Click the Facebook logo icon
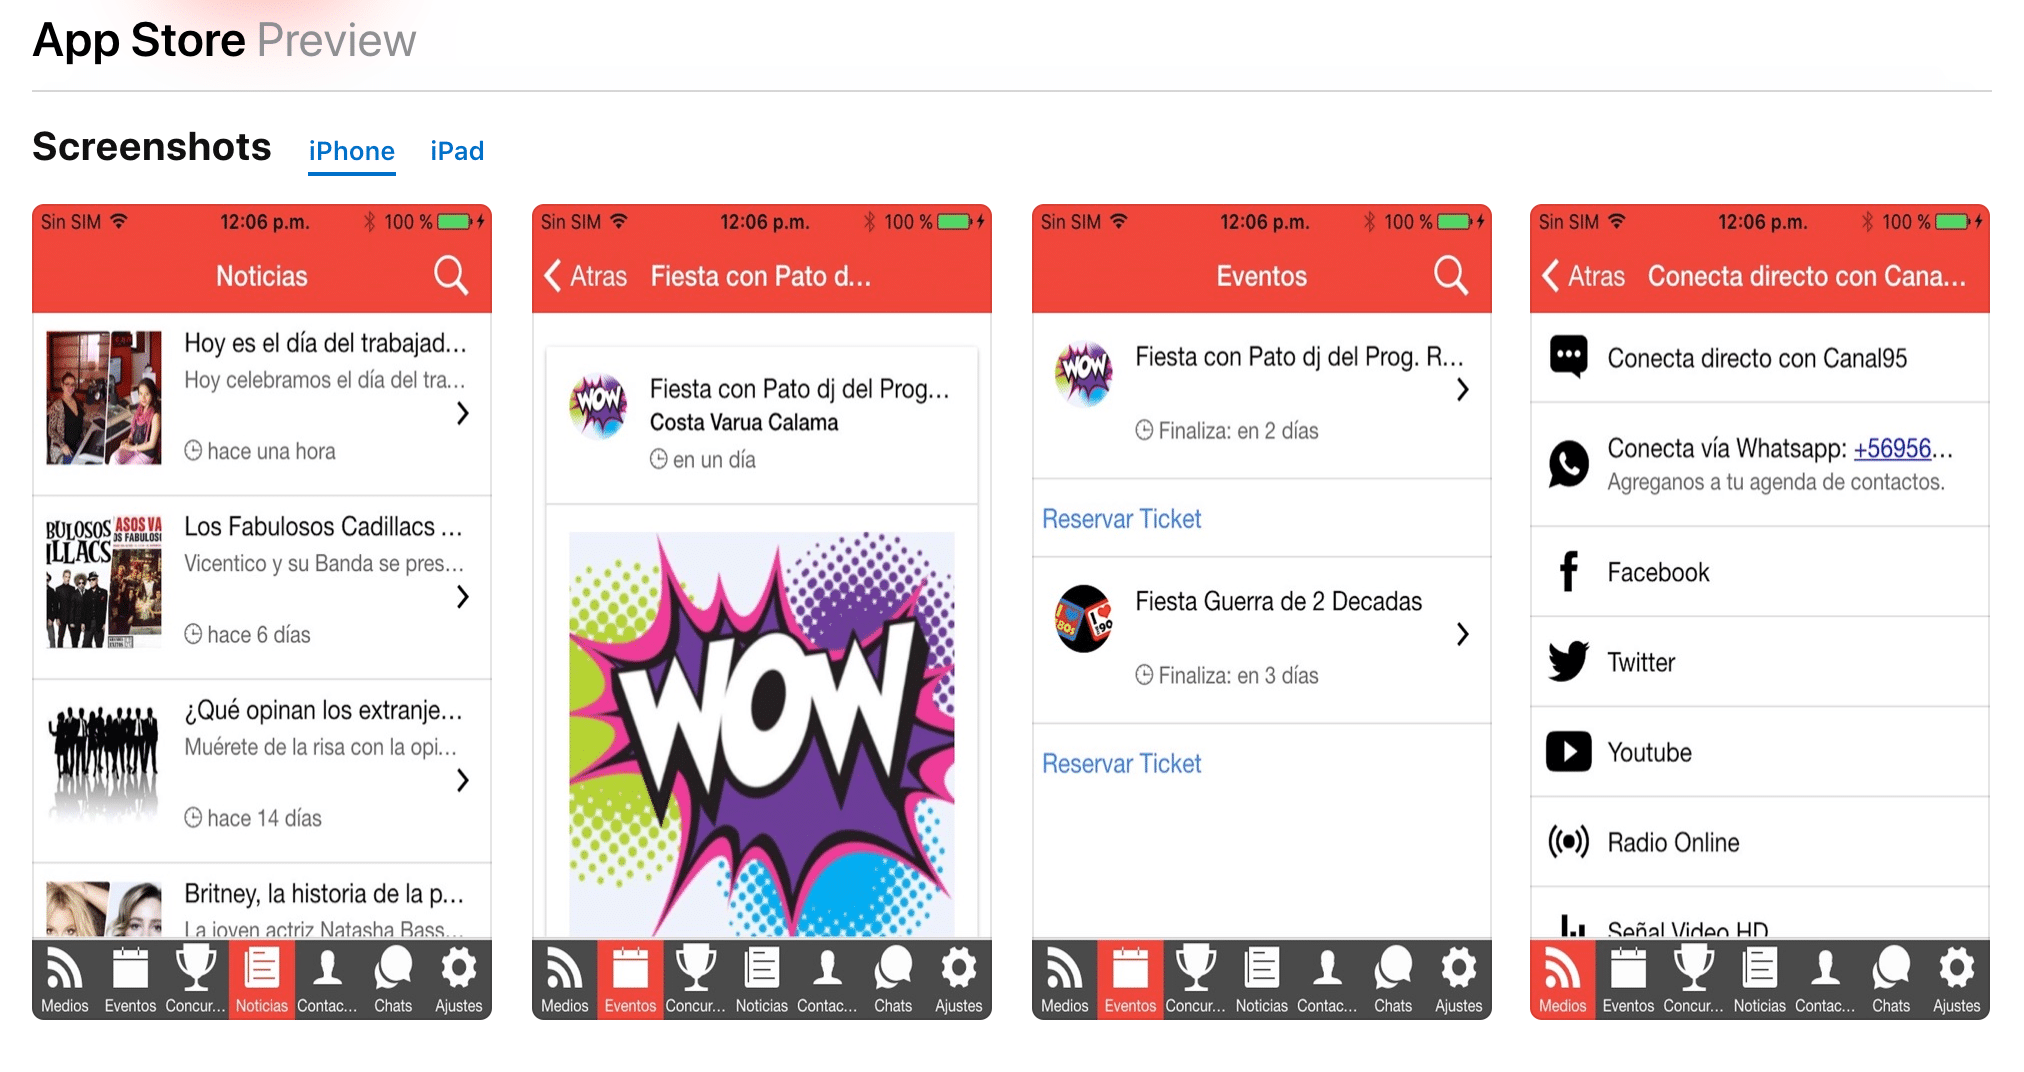Image resolution: width=2024 pixels, height=1072 pixels. [1568, 572]
